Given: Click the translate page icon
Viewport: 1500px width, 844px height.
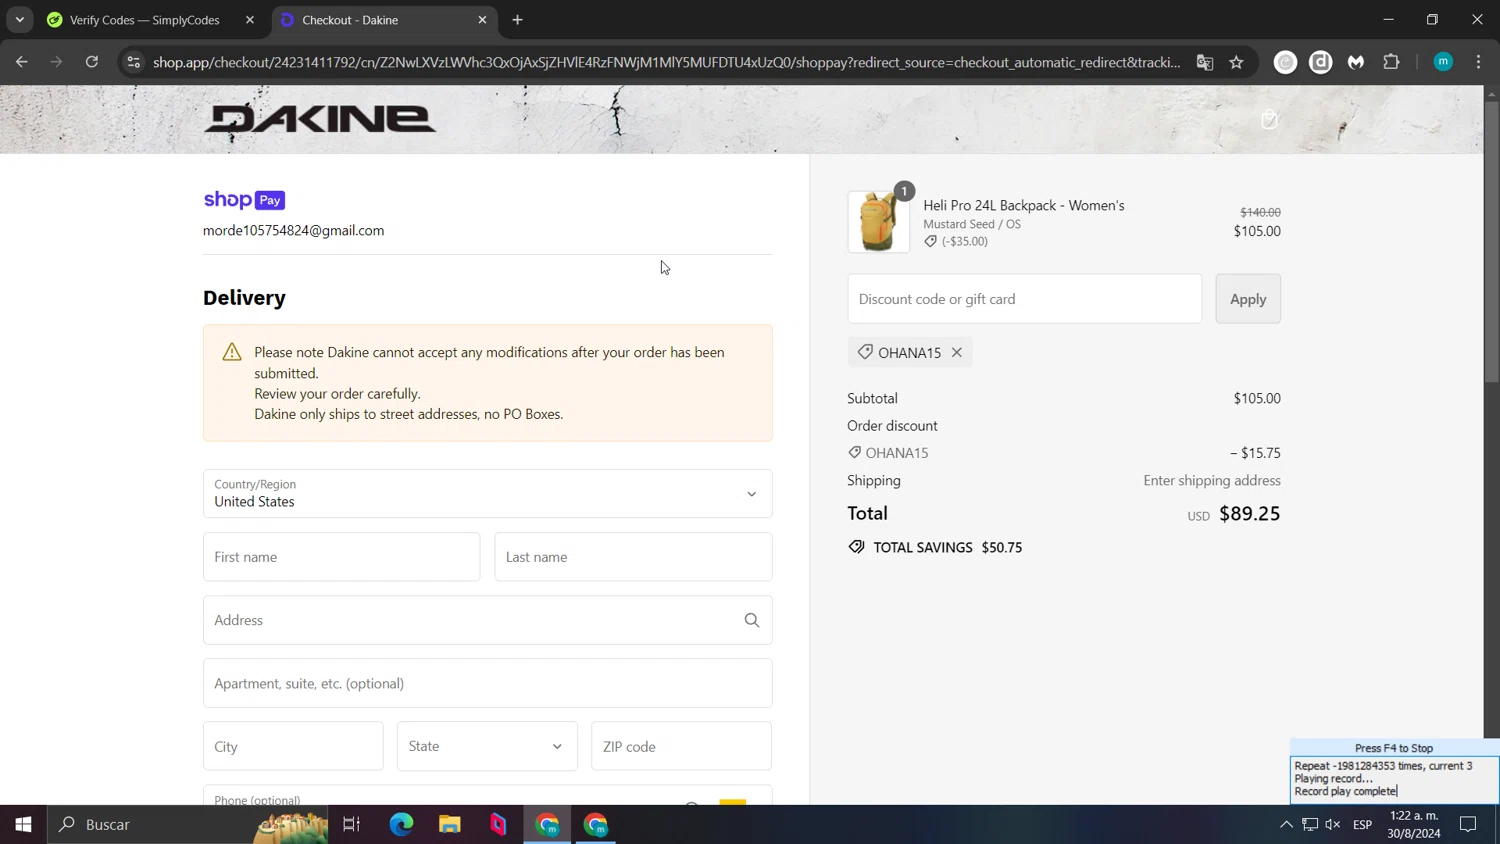Looking at the screenshot, I should tap(1205, 62).
